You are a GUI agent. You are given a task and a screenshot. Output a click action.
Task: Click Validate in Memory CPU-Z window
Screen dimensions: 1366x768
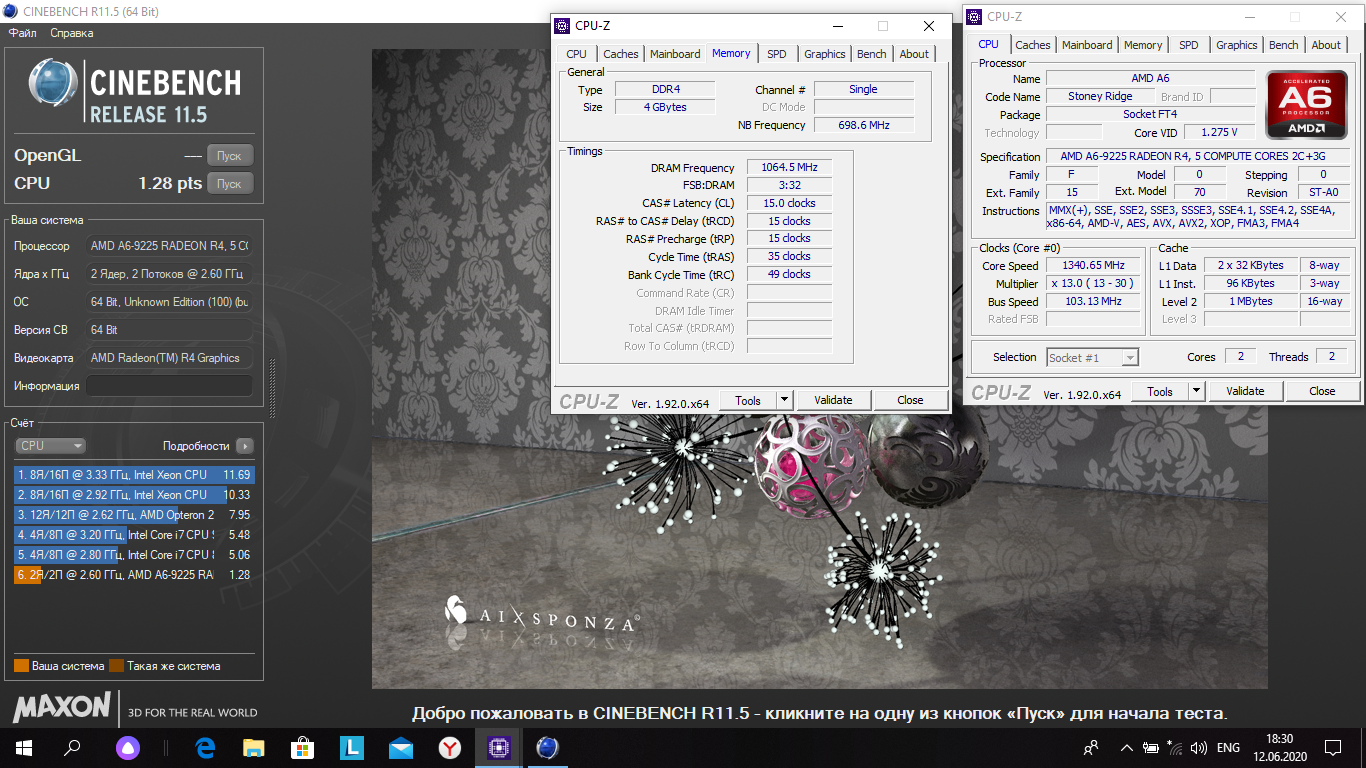pyautogui.click(x=833, y=400)
